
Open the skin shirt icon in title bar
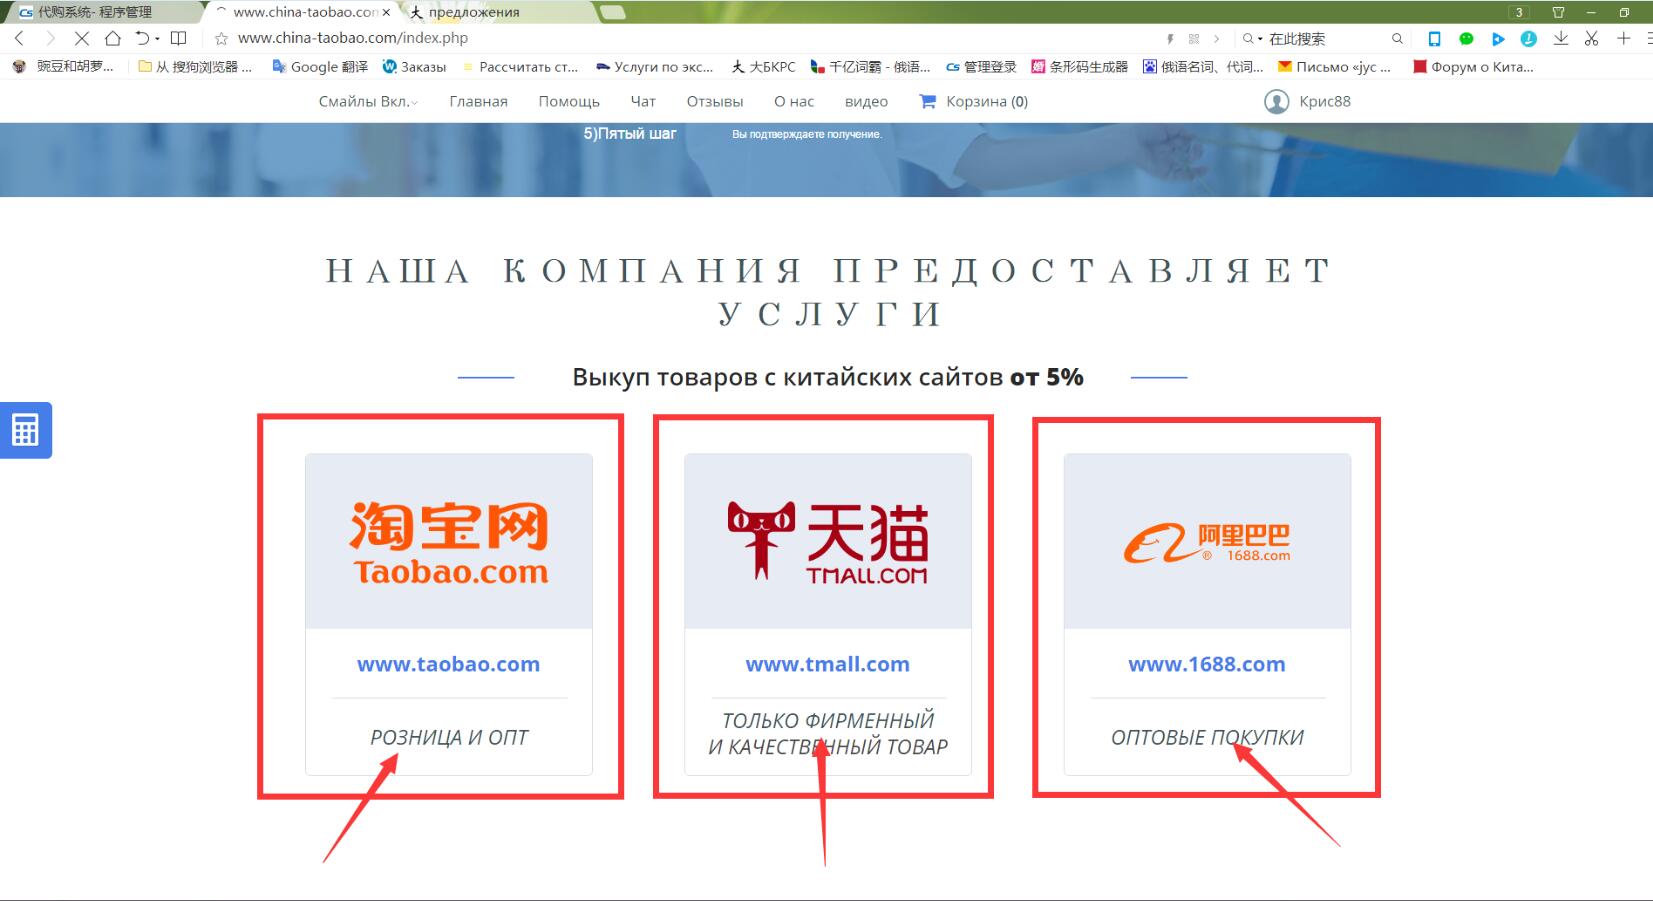tap(1558, 12)
